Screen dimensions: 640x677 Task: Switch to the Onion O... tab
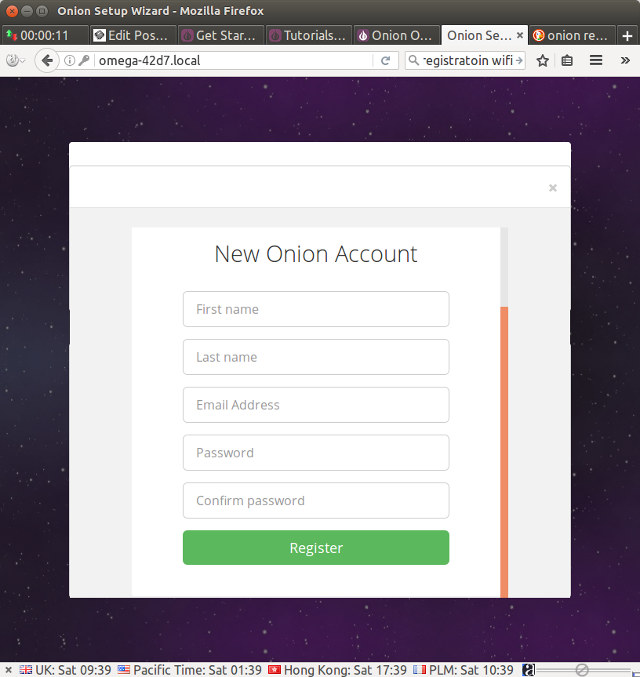tap(396, 35)
